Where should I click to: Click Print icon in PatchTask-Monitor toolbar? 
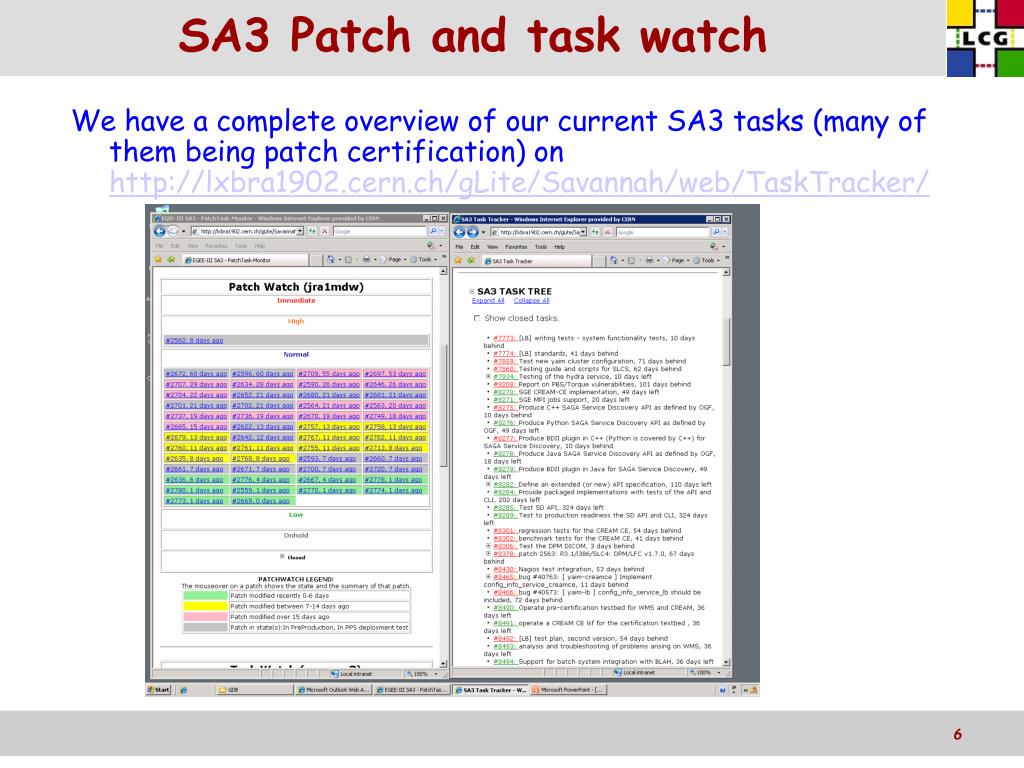pos(366,260)
